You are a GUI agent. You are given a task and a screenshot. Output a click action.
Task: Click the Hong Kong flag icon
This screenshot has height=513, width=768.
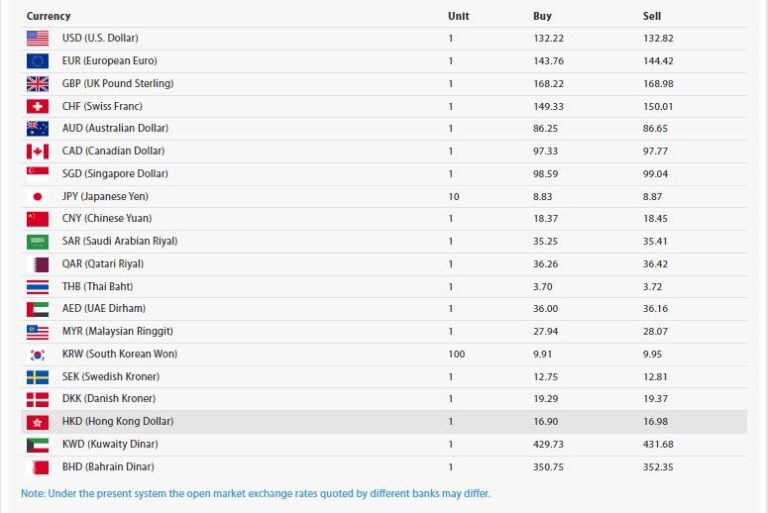coord(37,422)
